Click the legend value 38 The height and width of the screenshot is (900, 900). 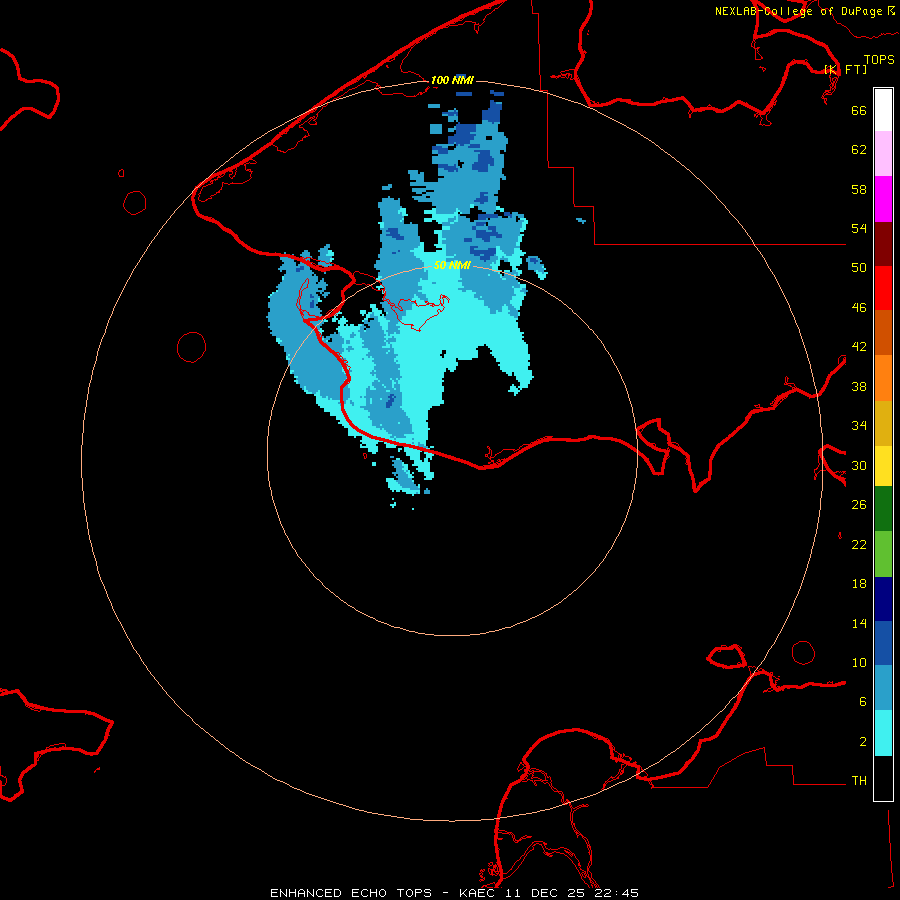[859, 386]
